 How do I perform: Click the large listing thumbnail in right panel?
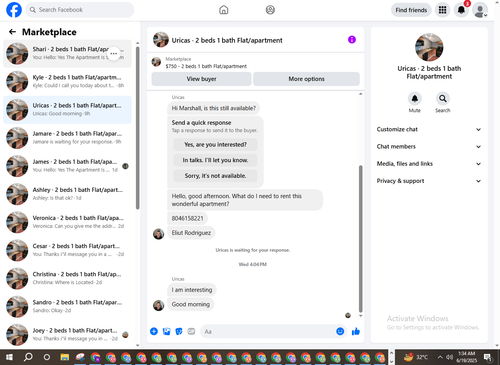429,47
